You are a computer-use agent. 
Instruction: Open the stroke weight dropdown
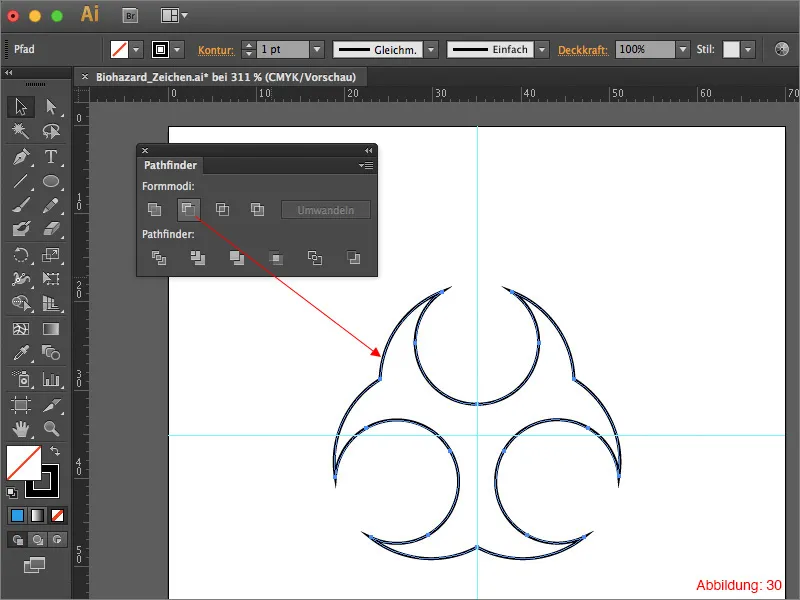(317, 49)
